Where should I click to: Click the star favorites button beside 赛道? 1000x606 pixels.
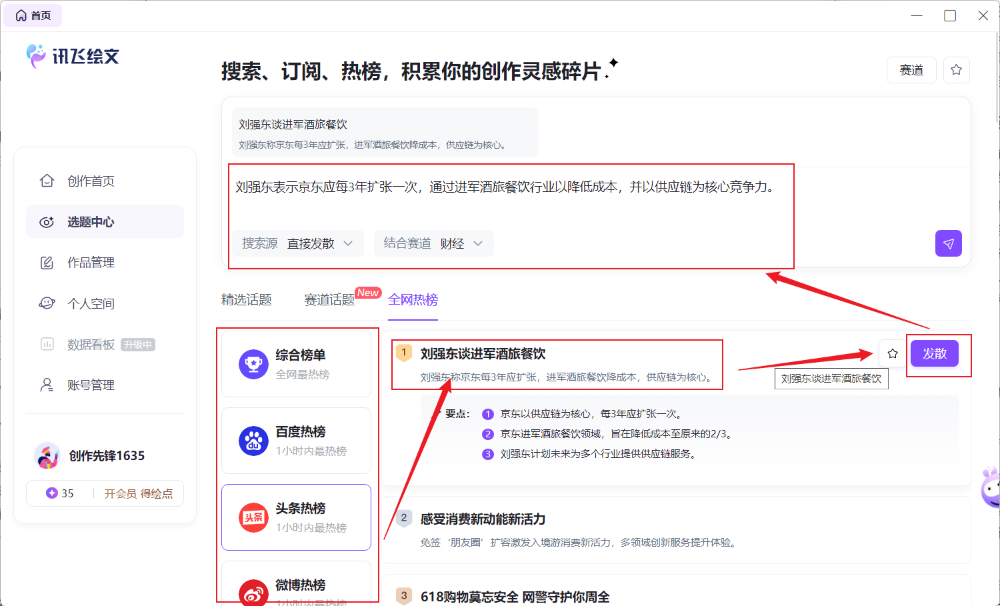(956, 70)
